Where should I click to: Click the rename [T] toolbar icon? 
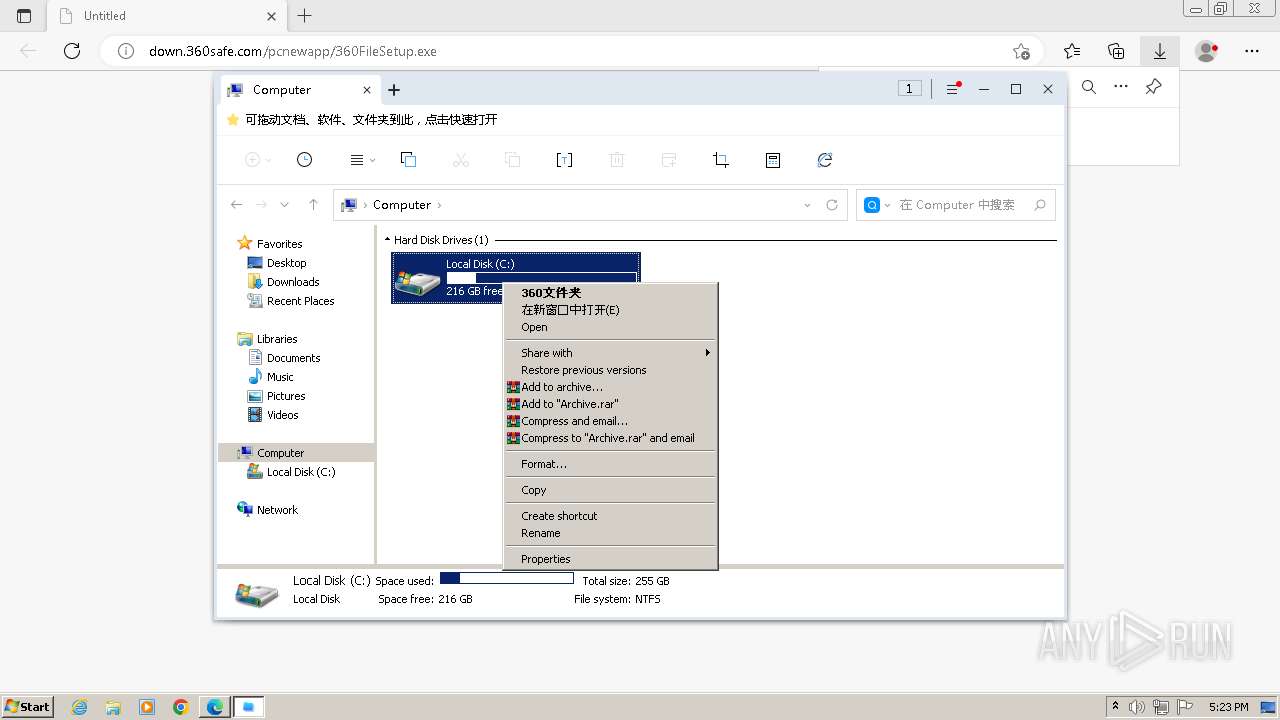click(x=564, y=160)
